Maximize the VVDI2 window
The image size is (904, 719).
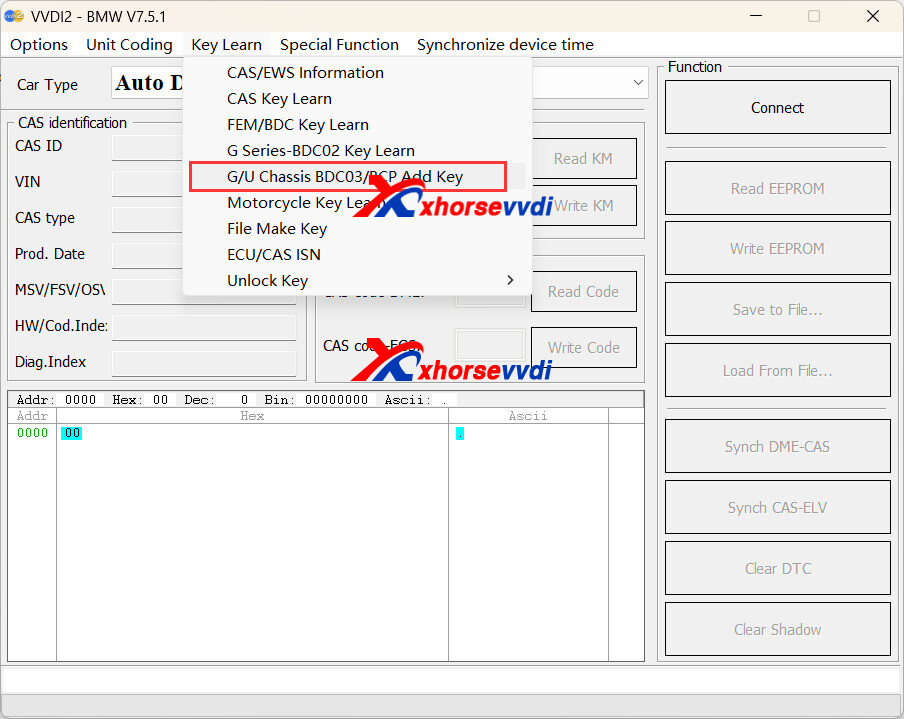pyautogui.click(x=814, y=16)
